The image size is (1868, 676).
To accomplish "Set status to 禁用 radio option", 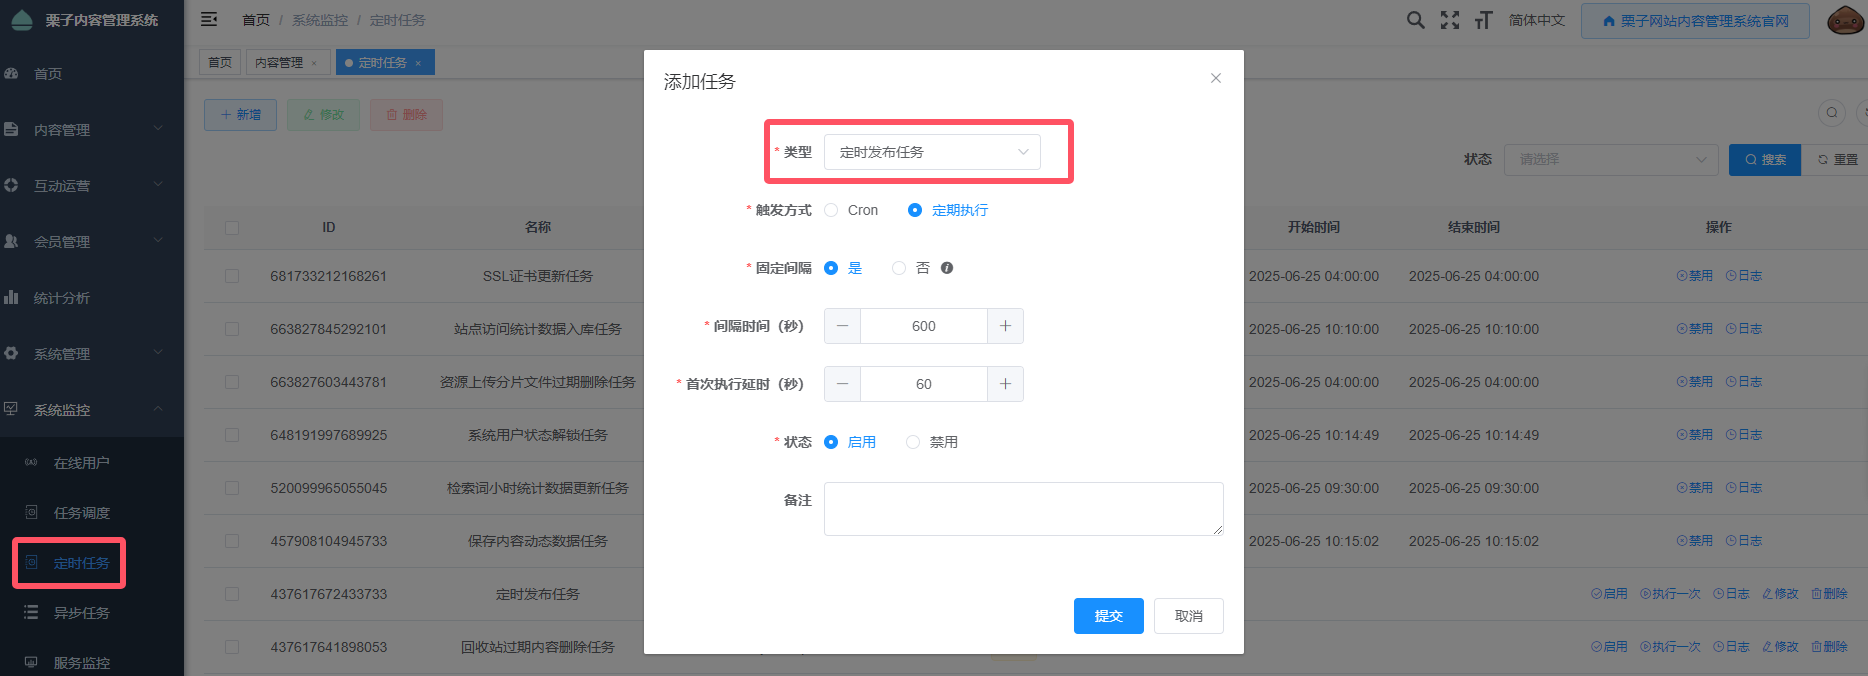I will click(913, 442).
